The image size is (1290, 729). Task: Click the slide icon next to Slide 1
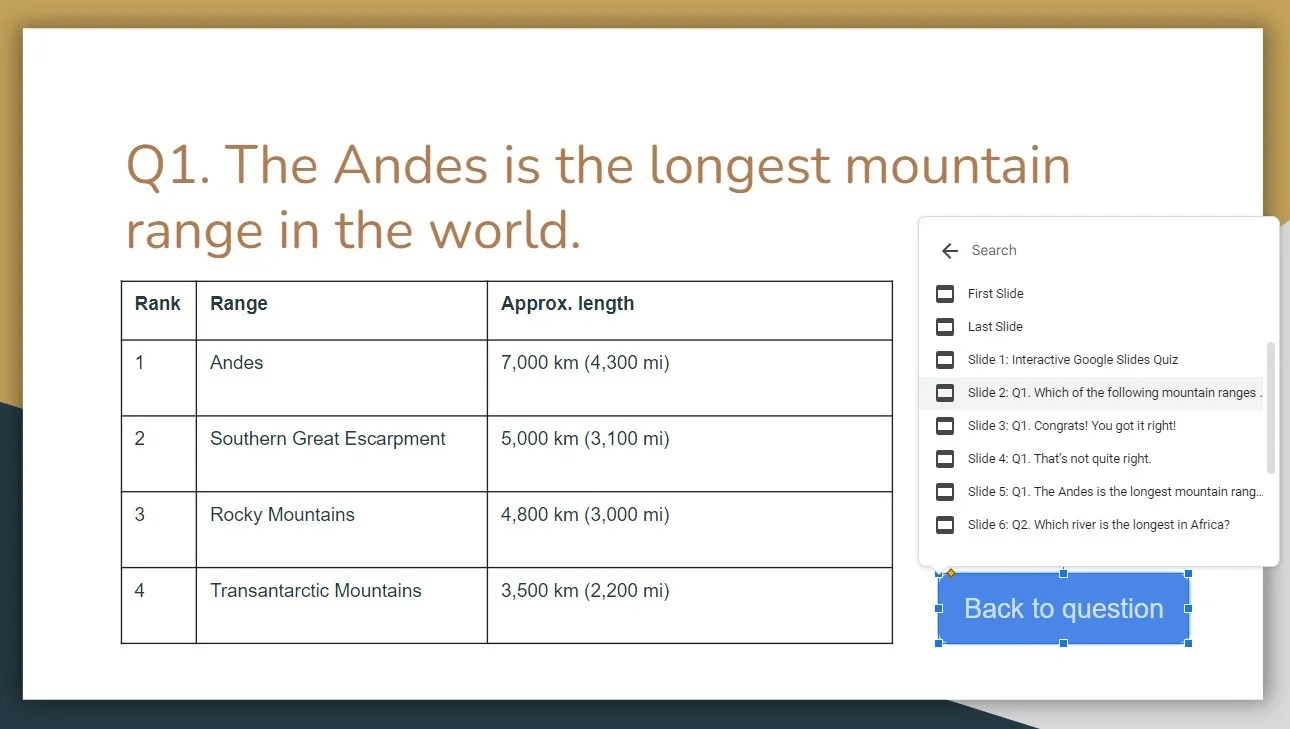[944, 359]
